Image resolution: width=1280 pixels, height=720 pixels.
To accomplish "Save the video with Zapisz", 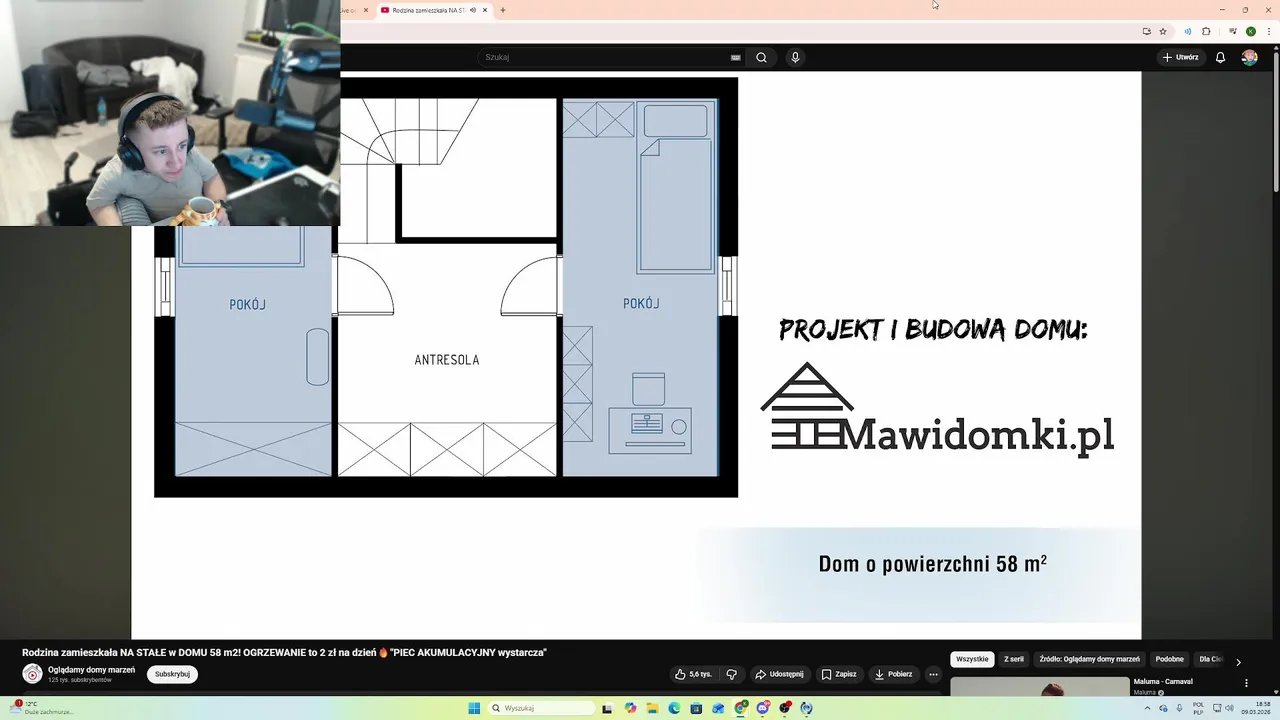I will pos(838,674).
